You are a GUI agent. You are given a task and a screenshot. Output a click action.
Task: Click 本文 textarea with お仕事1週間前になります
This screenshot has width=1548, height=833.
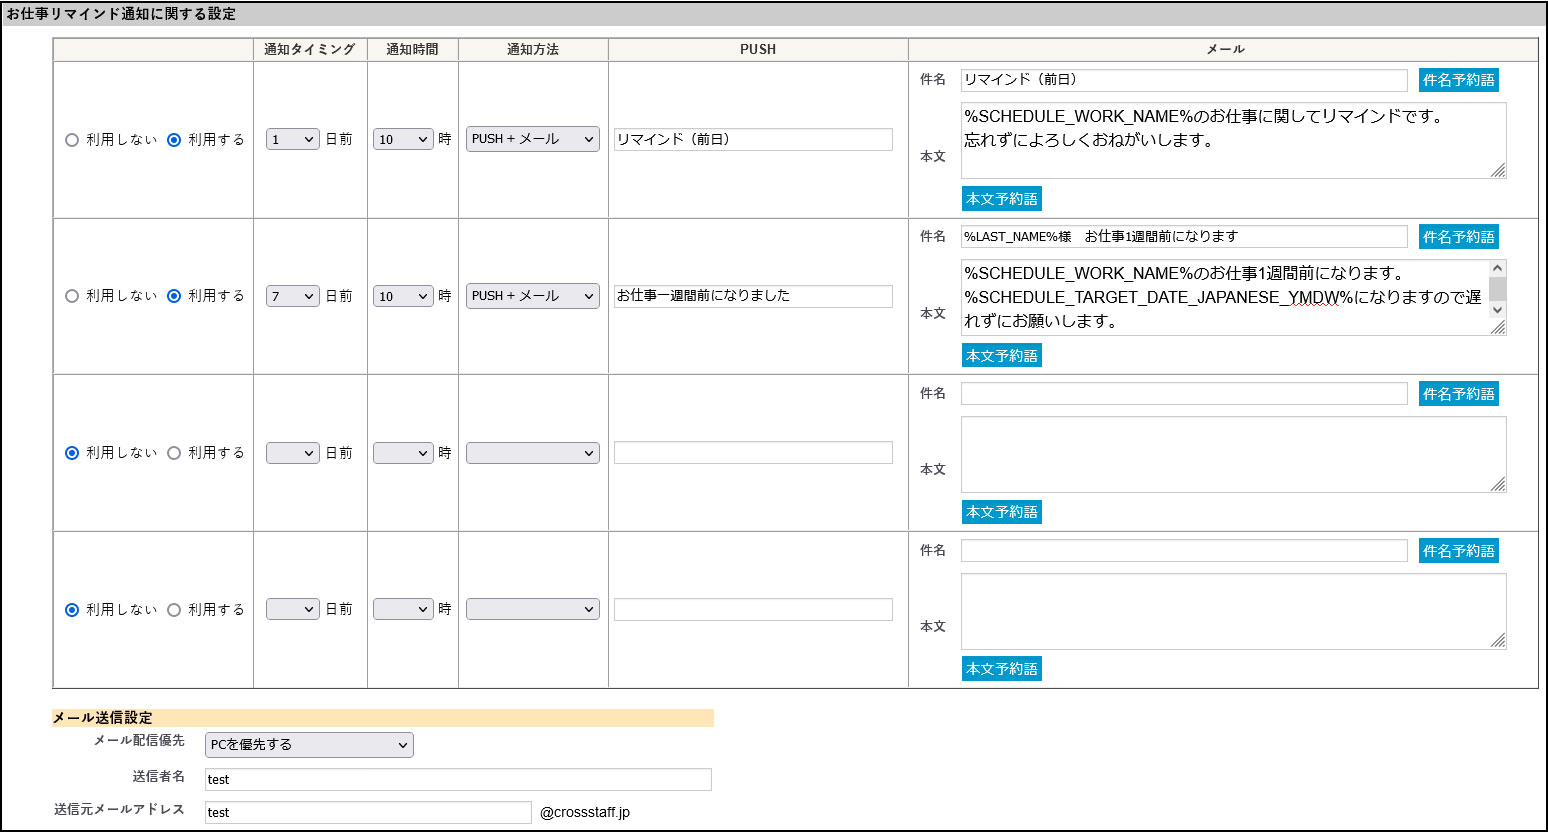1234,297
